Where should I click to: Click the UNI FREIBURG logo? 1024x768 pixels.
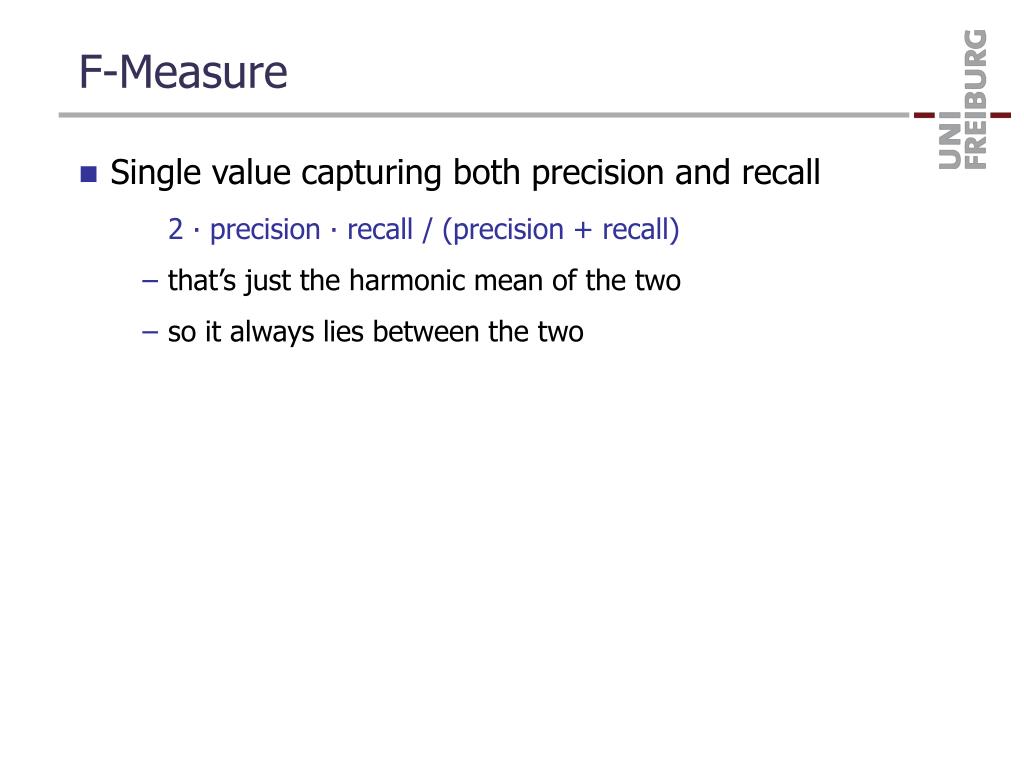pyautogui.click(x=963, y=99)
